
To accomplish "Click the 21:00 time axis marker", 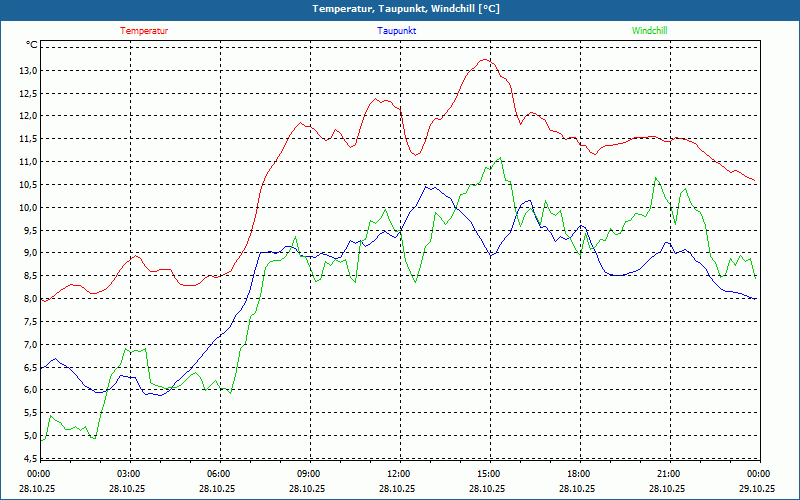I will (668, 474).
